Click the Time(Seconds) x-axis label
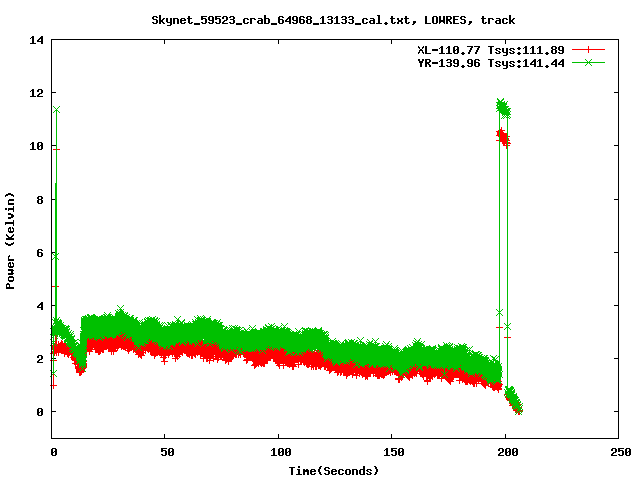This screenshot has height=480, width=640. tap(334, 470)
